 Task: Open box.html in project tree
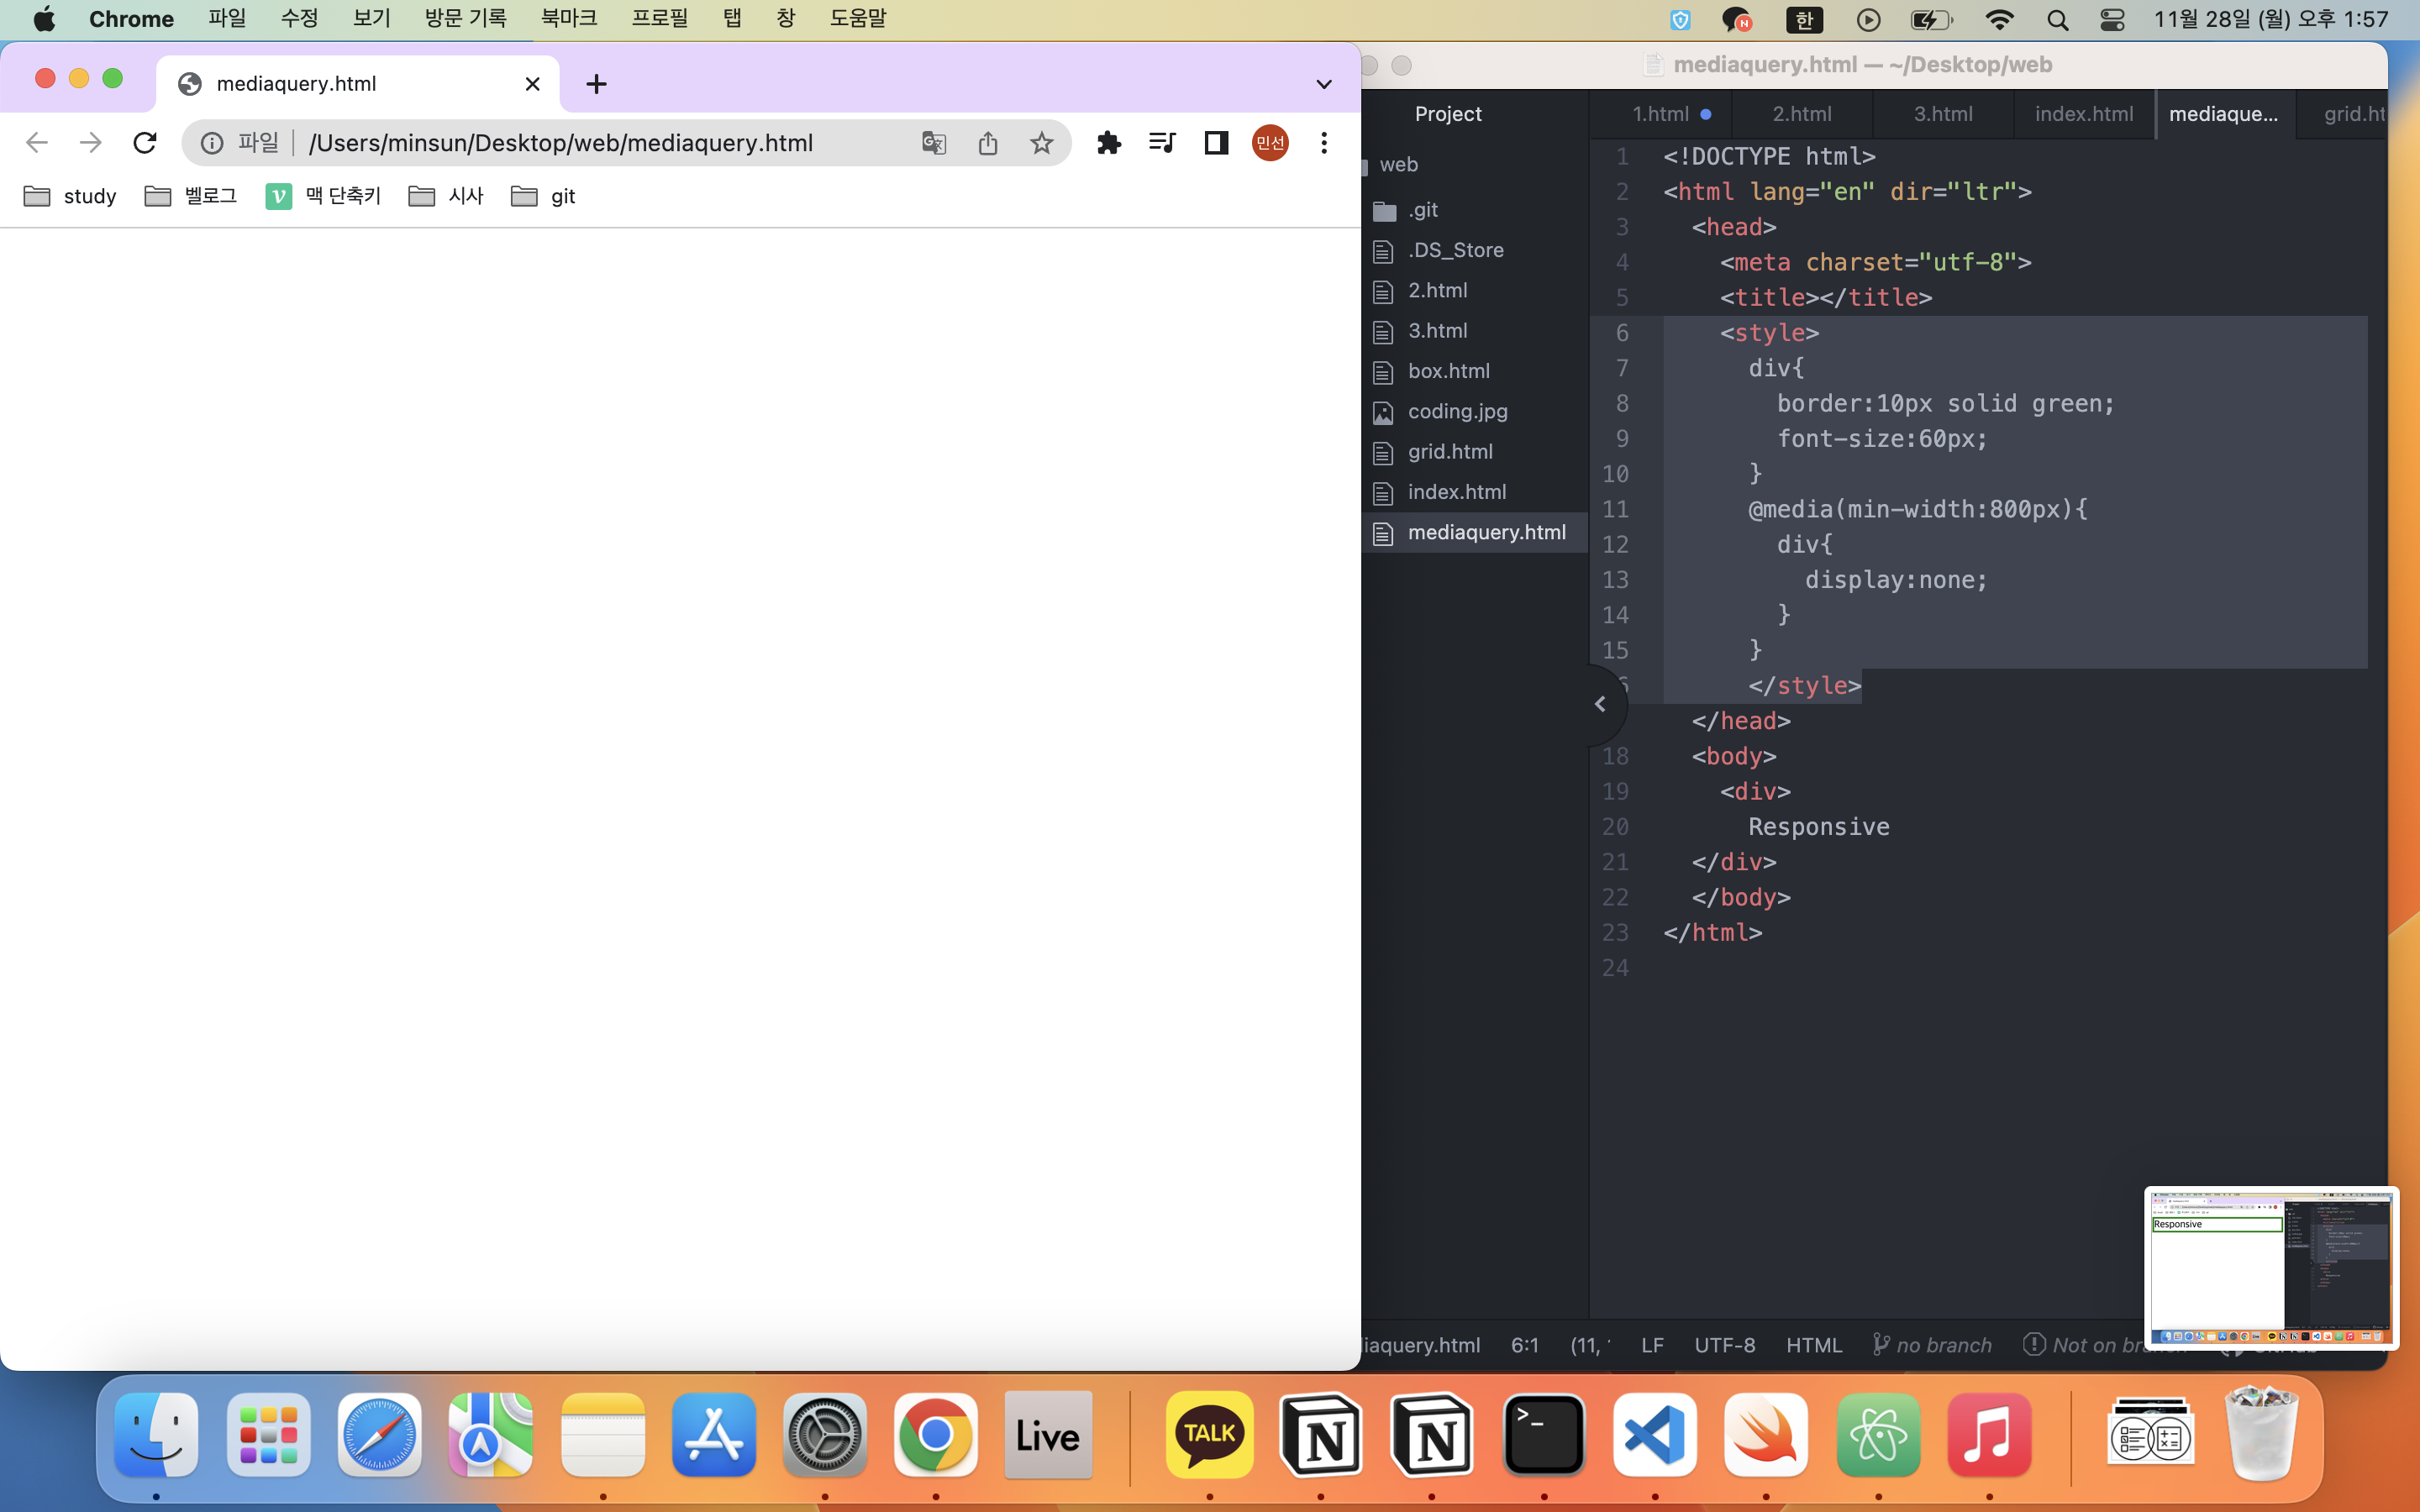(x=1448, y=371)
